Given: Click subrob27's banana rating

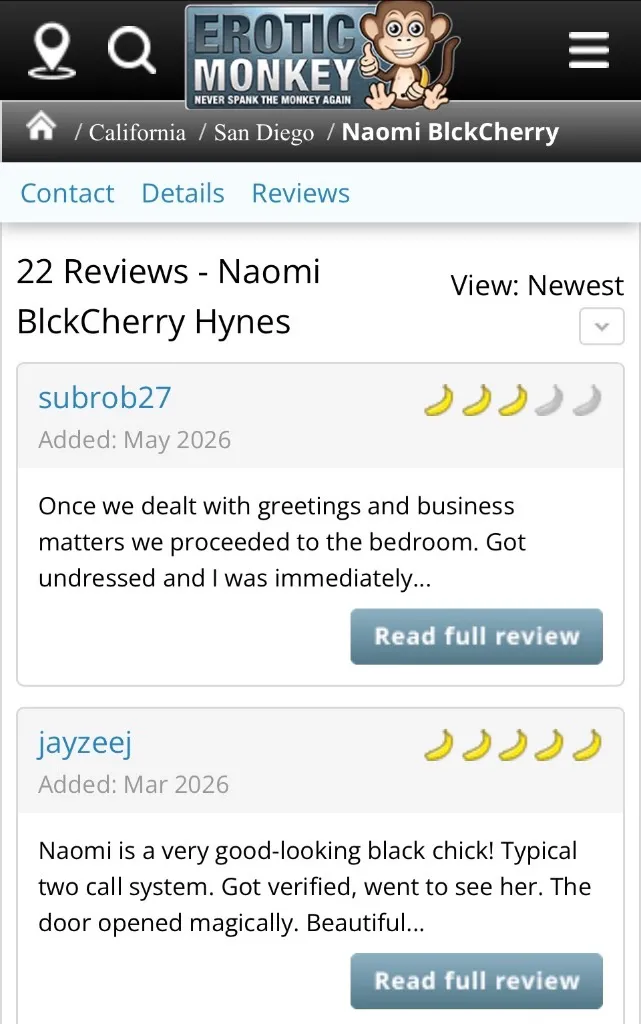Looking at the screenshot, I should [512, 400].
